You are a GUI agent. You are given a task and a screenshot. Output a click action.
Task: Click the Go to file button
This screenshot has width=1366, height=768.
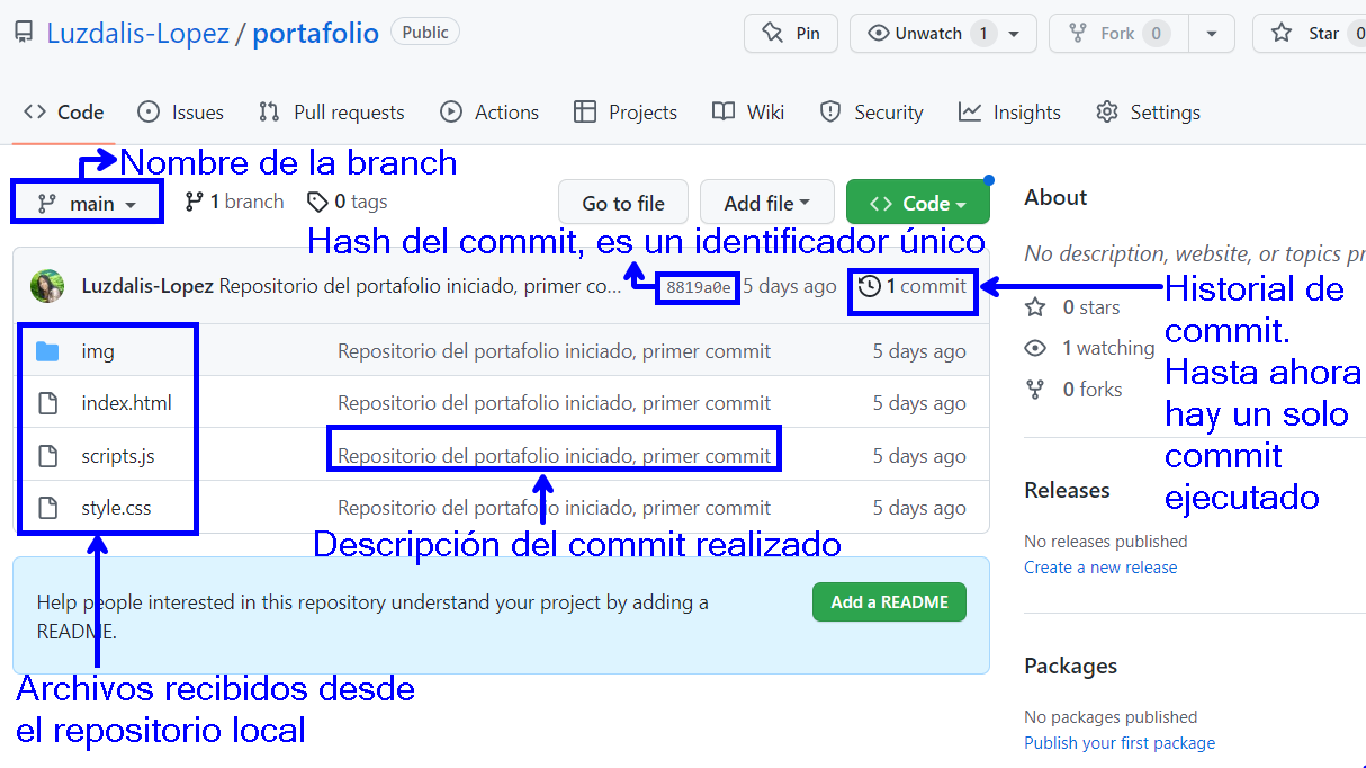coord(624,203)
